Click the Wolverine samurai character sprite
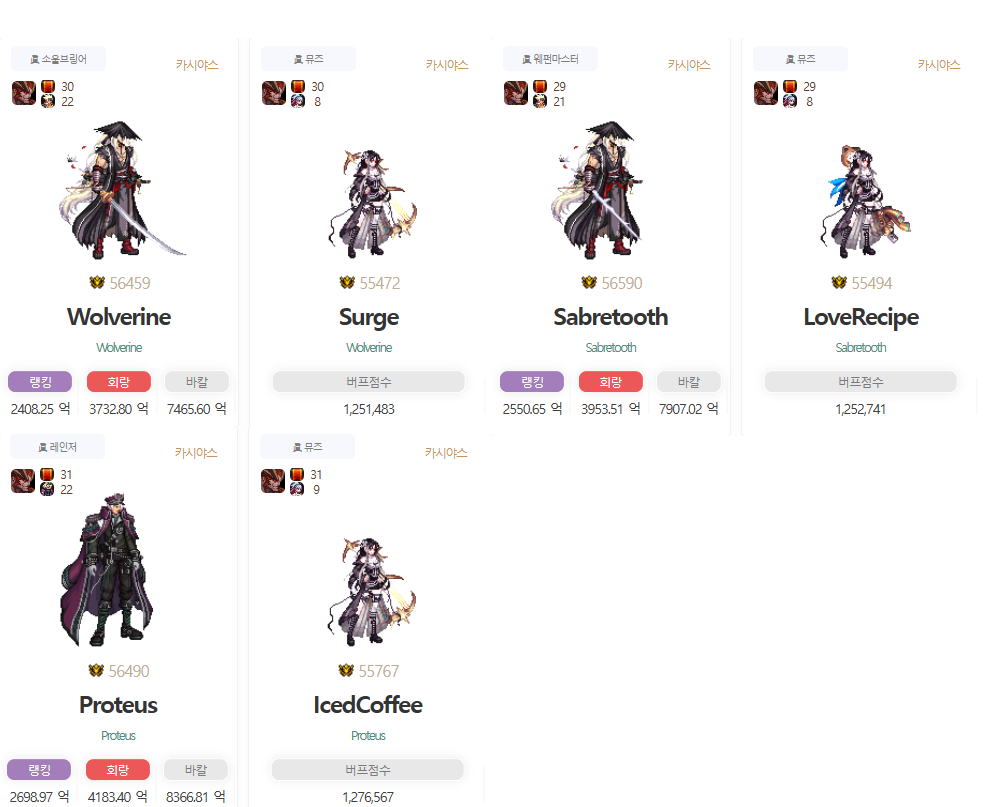The height and width of the screenshot is (807, 983). point(119,190)
